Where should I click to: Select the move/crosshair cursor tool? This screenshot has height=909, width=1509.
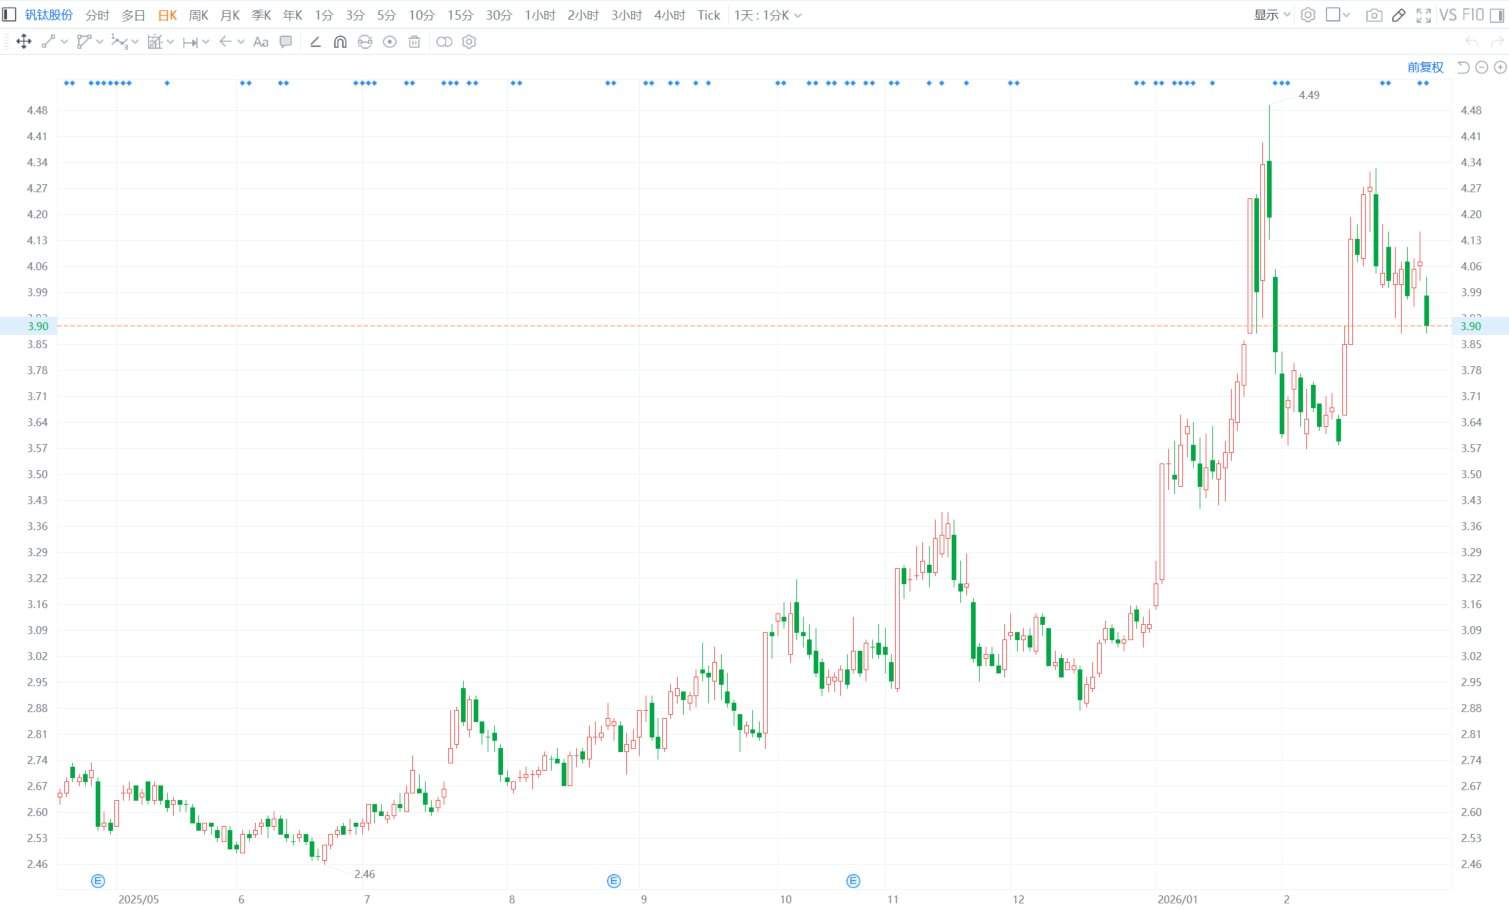tap(24, 42)
